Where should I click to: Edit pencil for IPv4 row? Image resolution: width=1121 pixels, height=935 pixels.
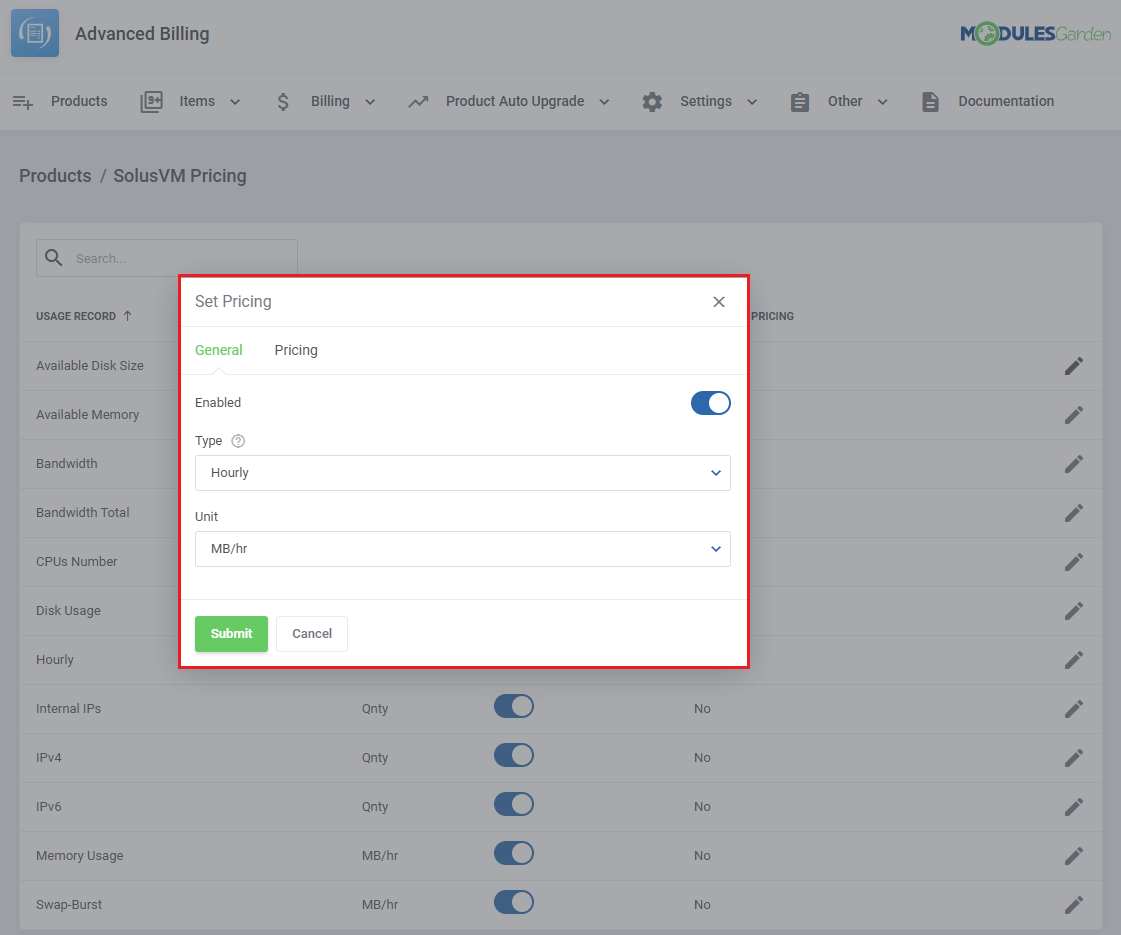coord(1074,758)
